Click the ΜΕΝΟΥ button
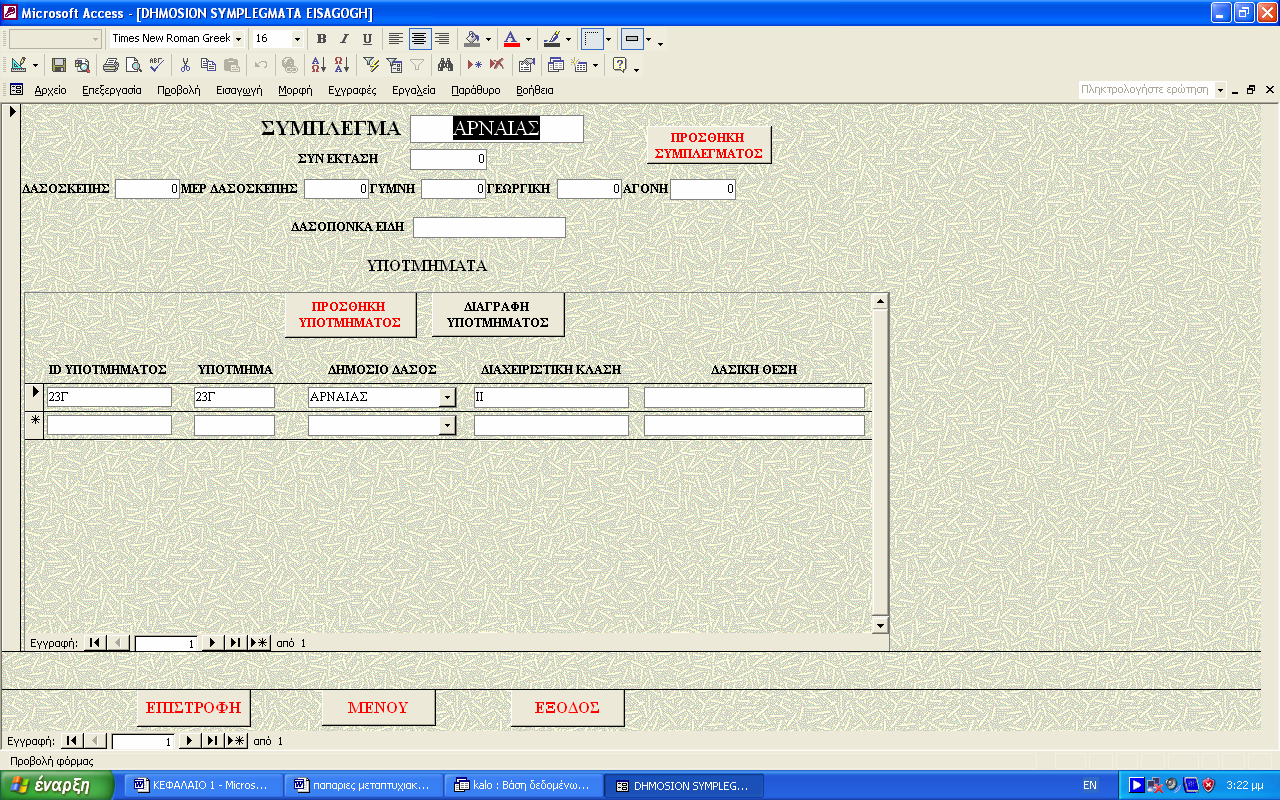 point(378,707)
